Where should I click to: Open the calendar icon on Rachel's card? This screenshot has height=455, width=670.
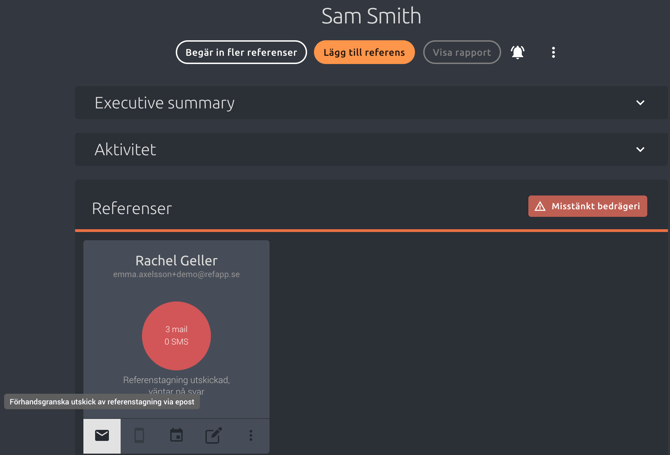click(176, 435)
